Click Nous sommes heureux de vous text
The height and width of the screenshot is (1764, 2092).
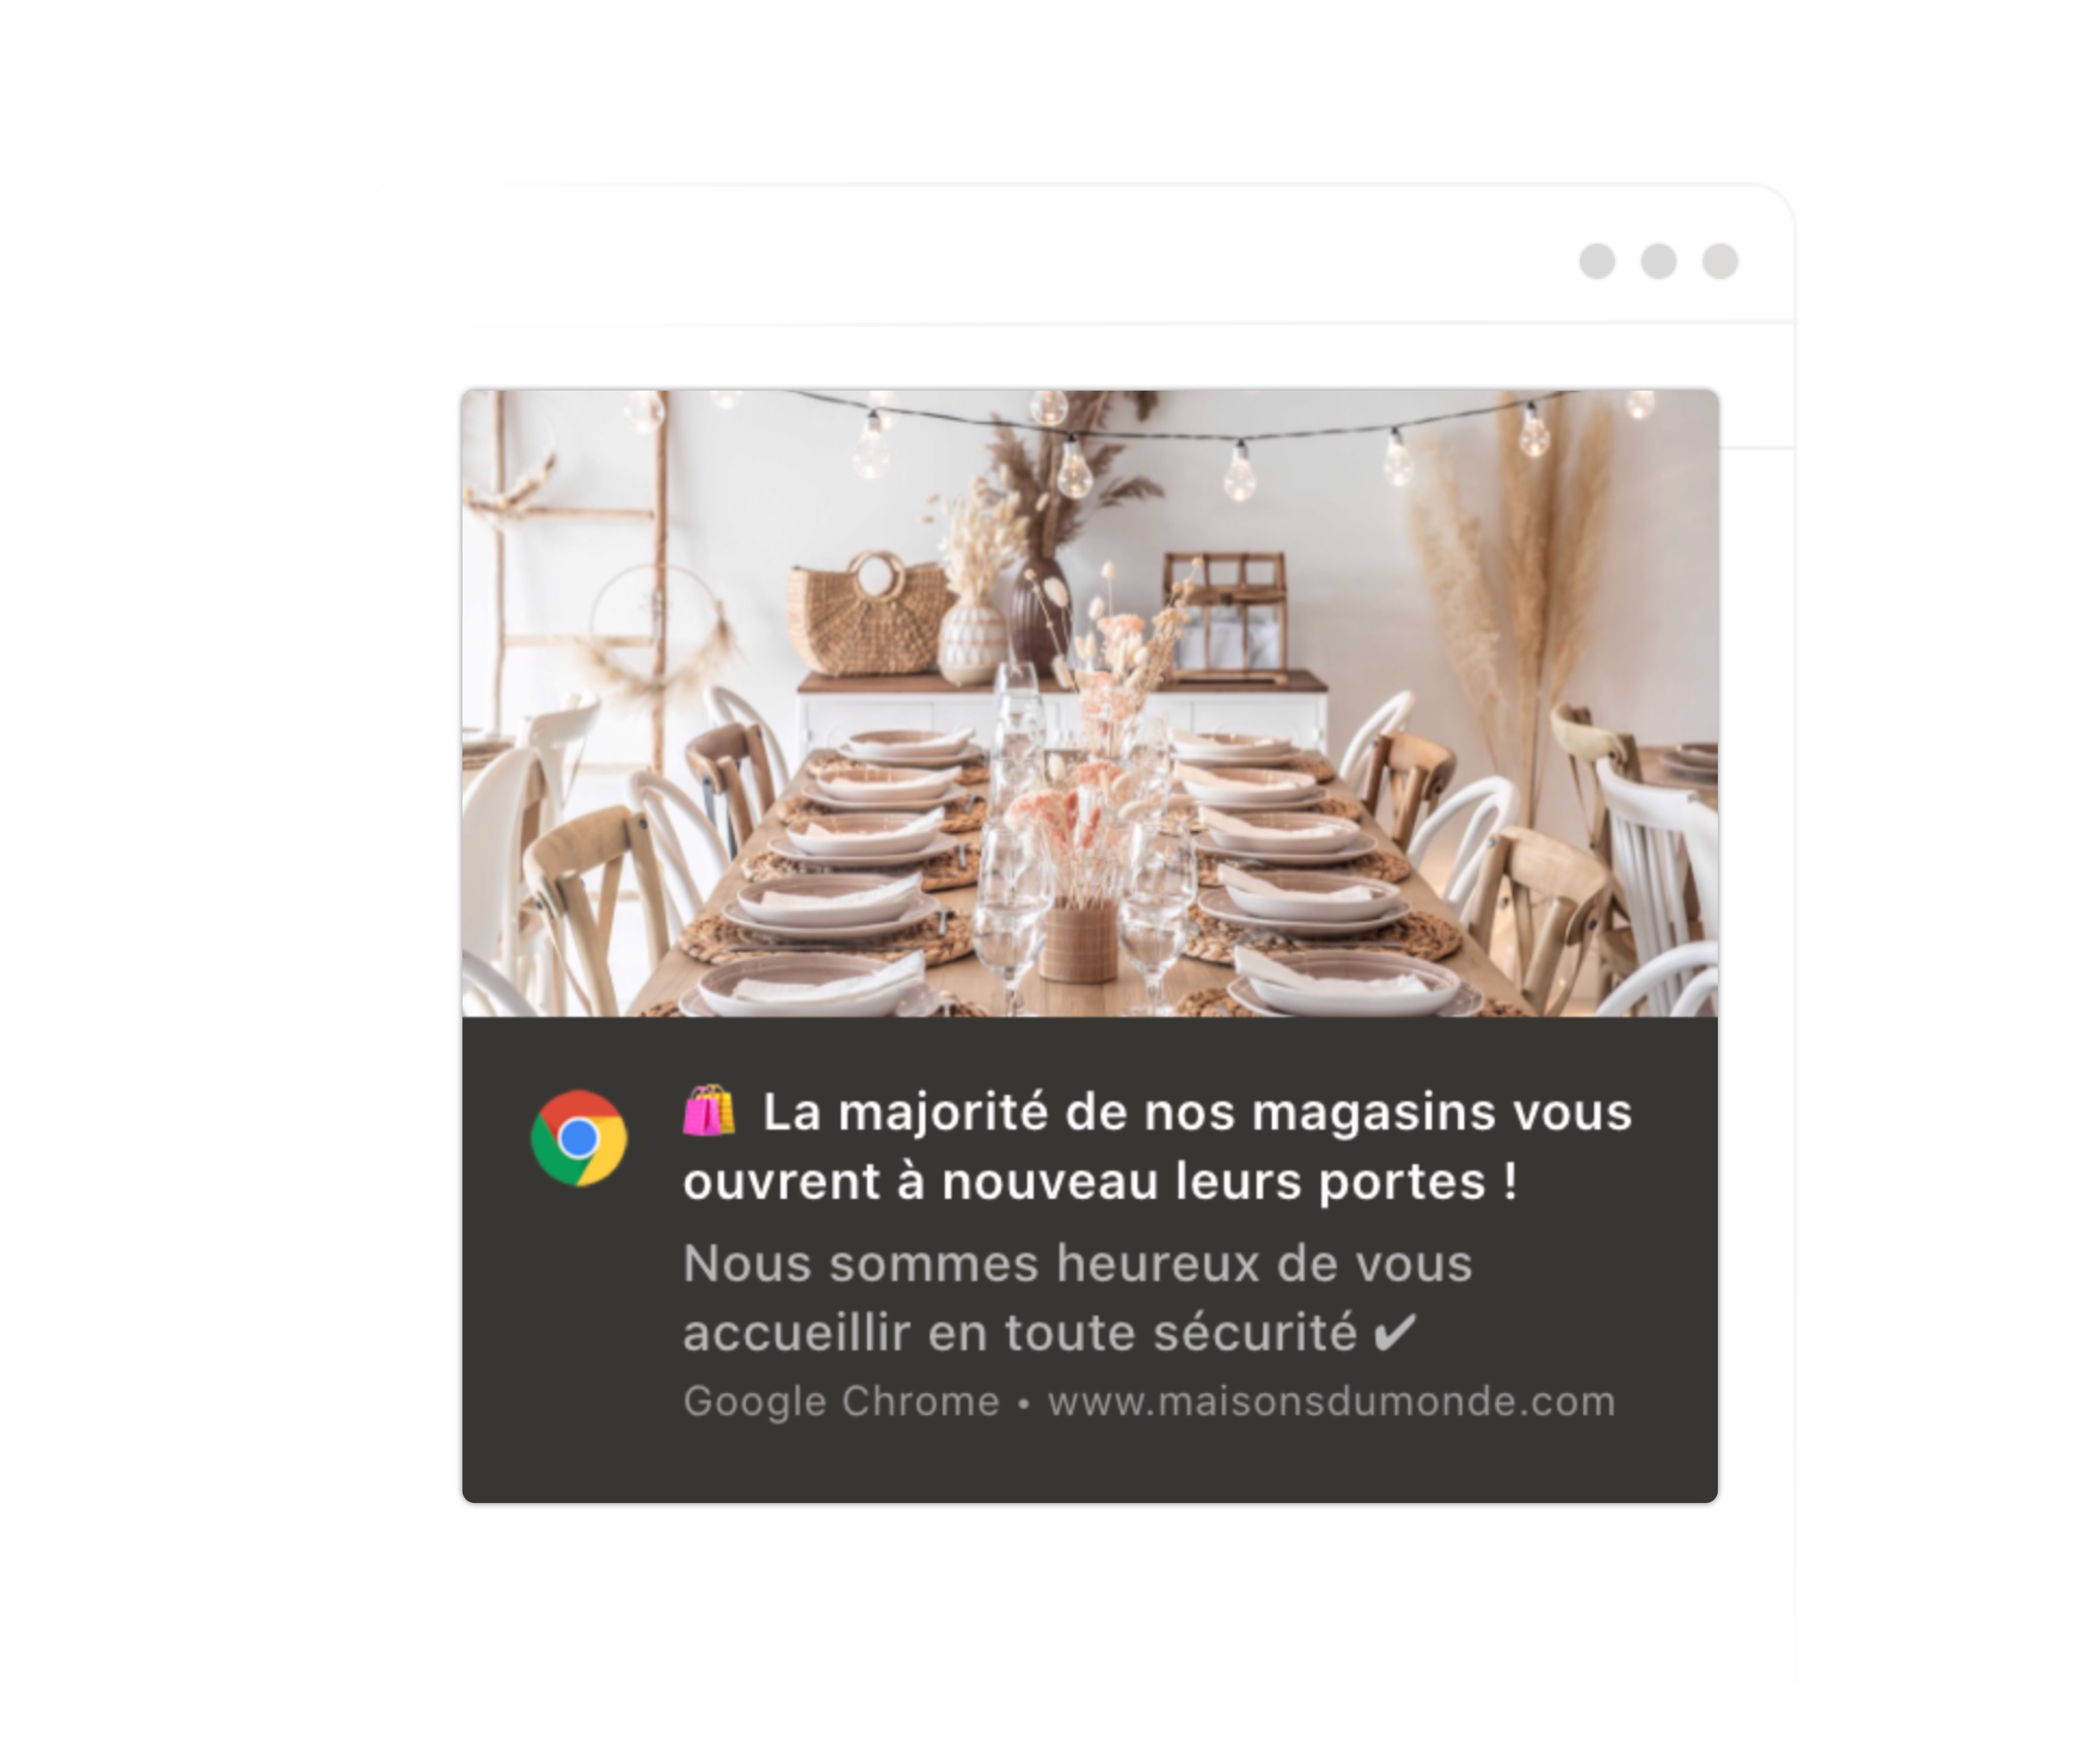1077,1263
